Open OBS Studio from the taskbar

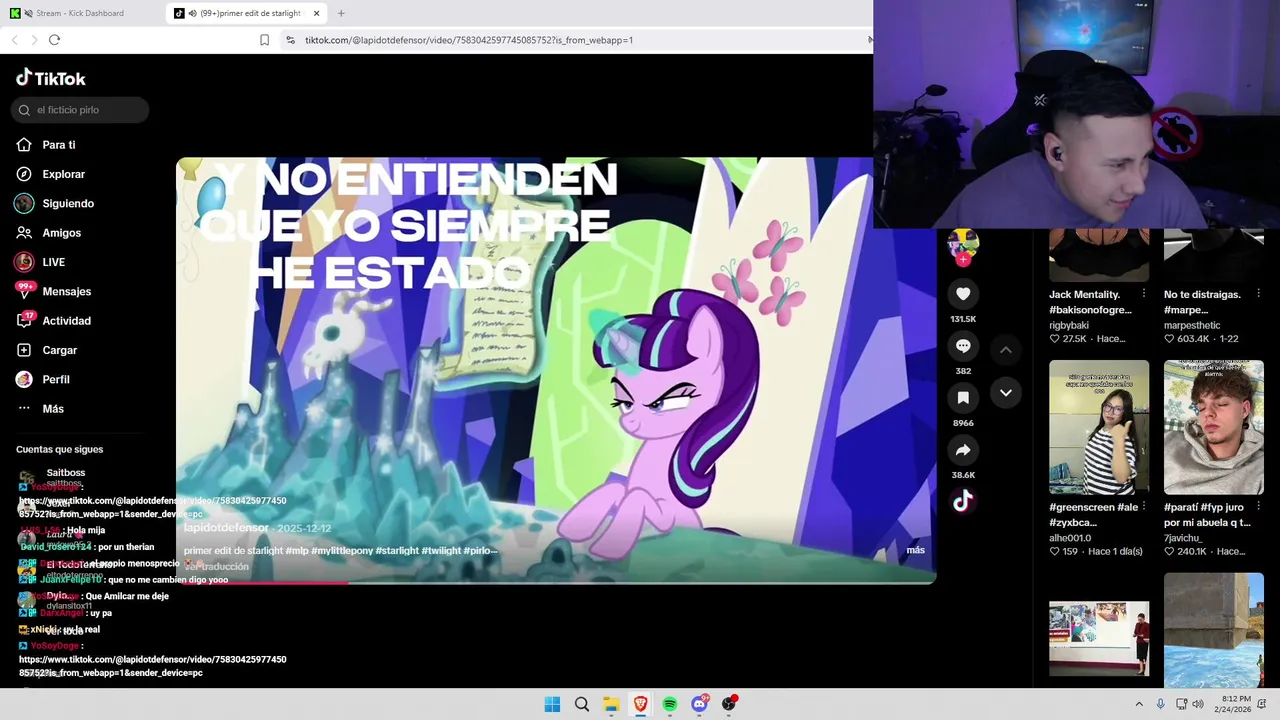point(729,704)
